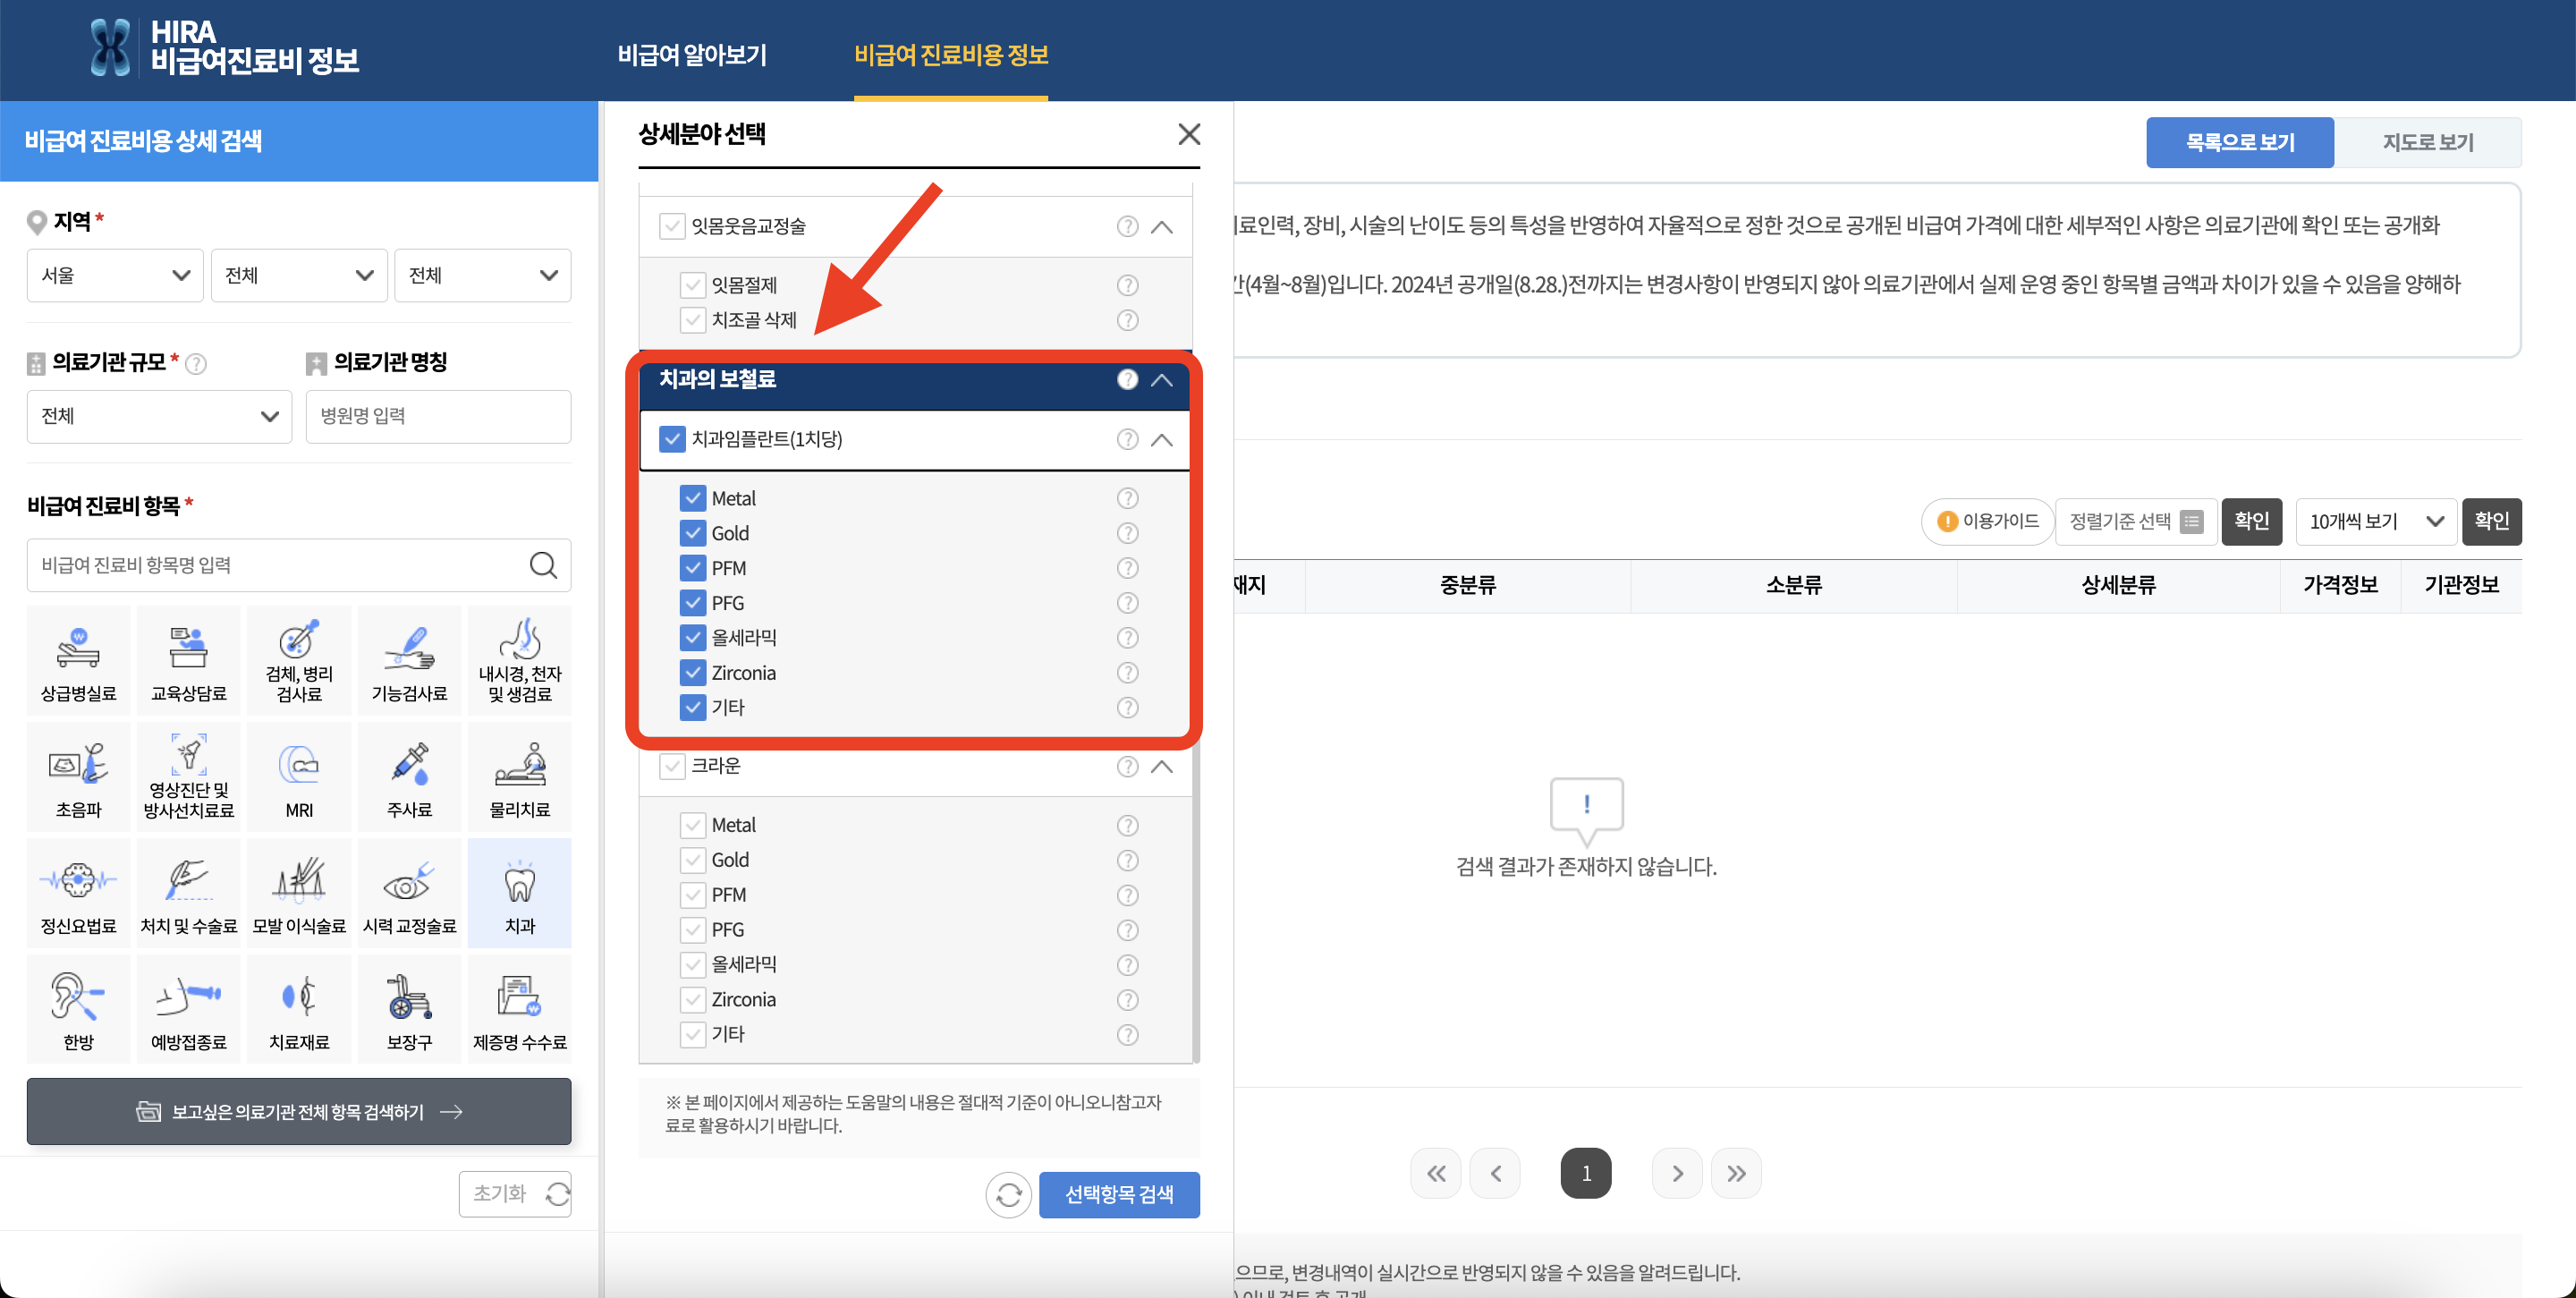Select the 지도로 보기 view tab
The width and height of the screenshot is (2576, 1298).
[2429, 141]
